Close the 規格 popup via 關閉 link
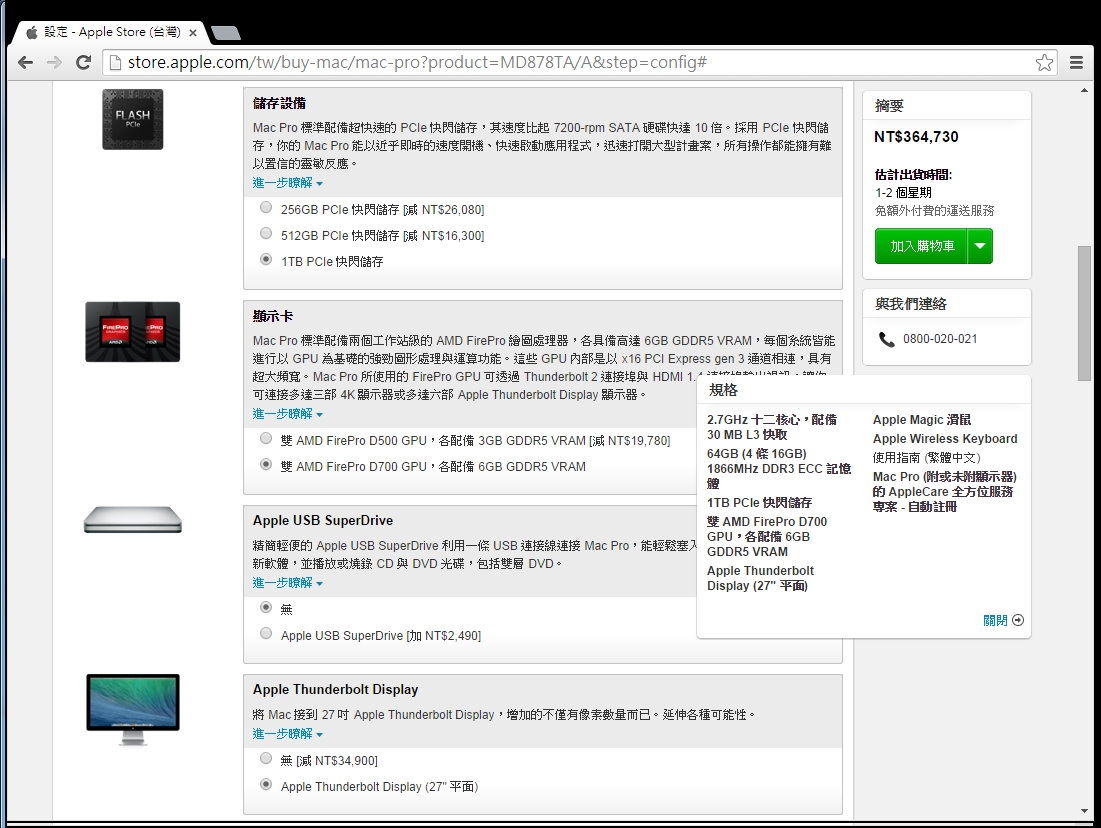 (995, 620)
